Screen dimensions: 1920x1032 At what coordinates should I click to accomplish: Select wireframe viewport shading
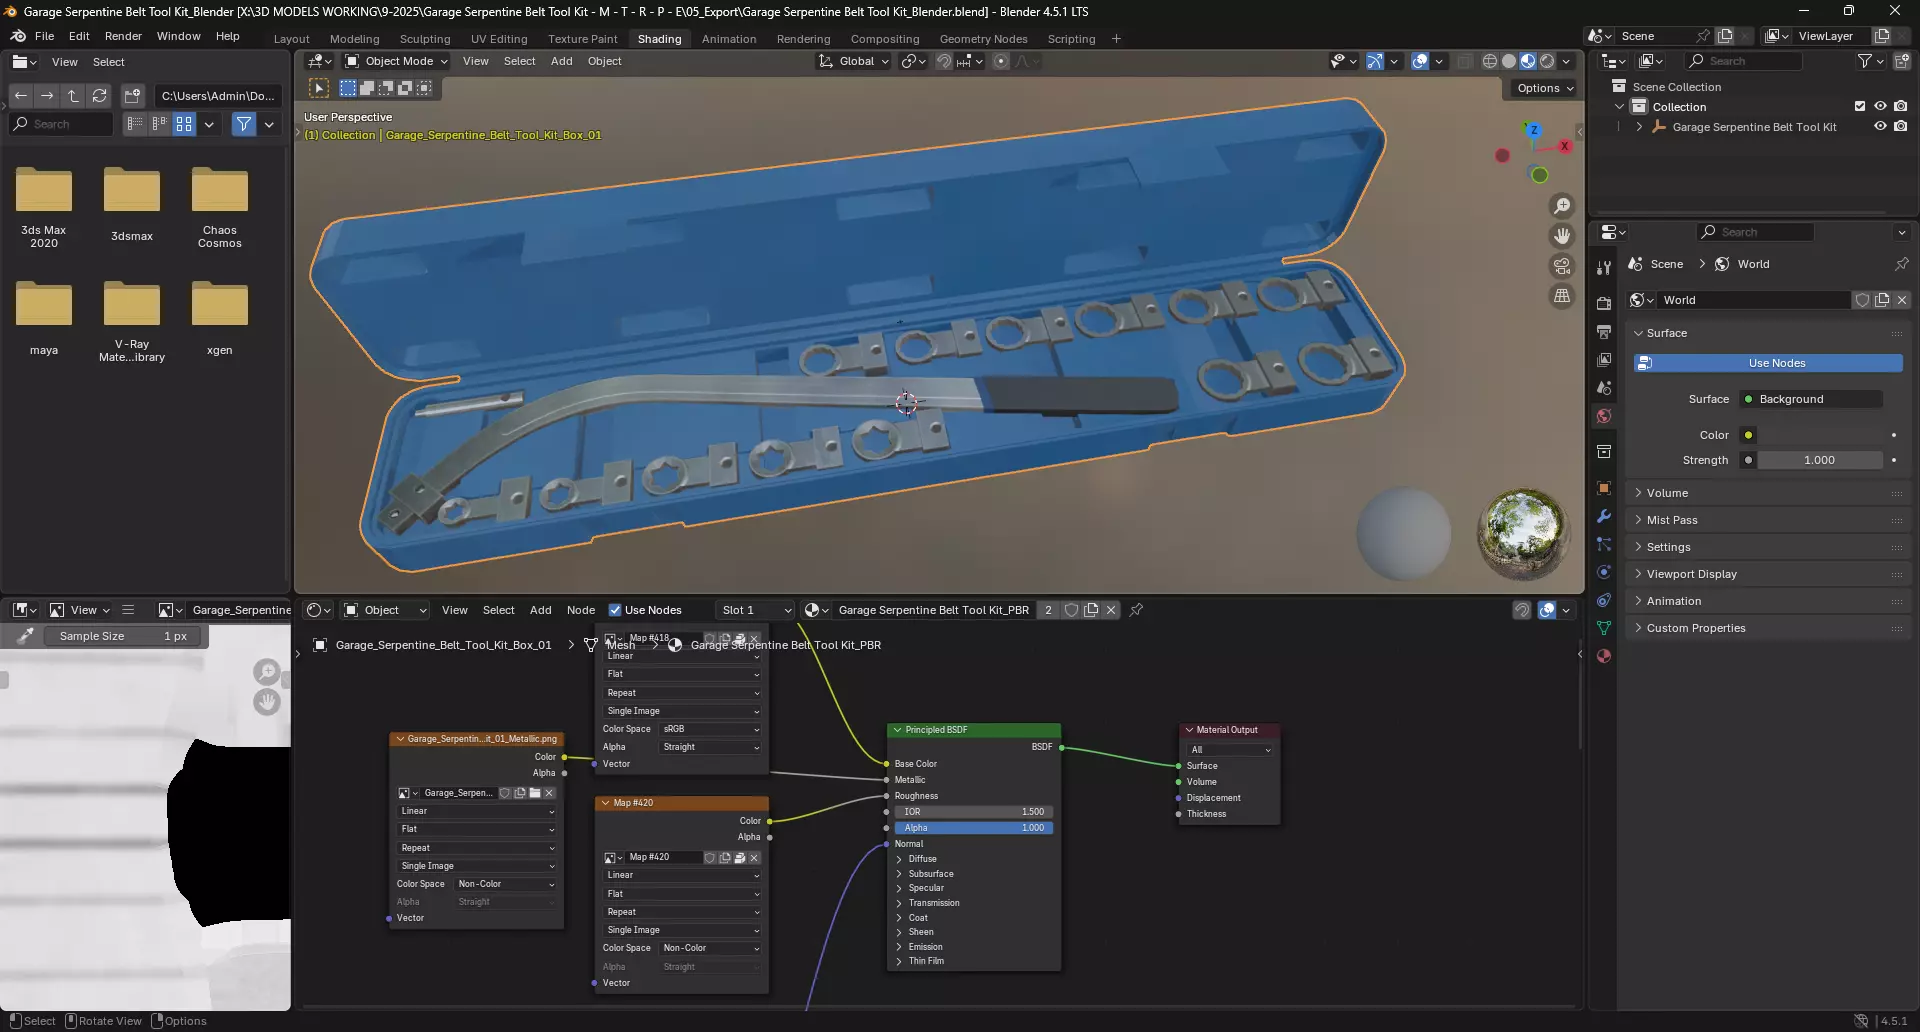(x=1490, y=61)
